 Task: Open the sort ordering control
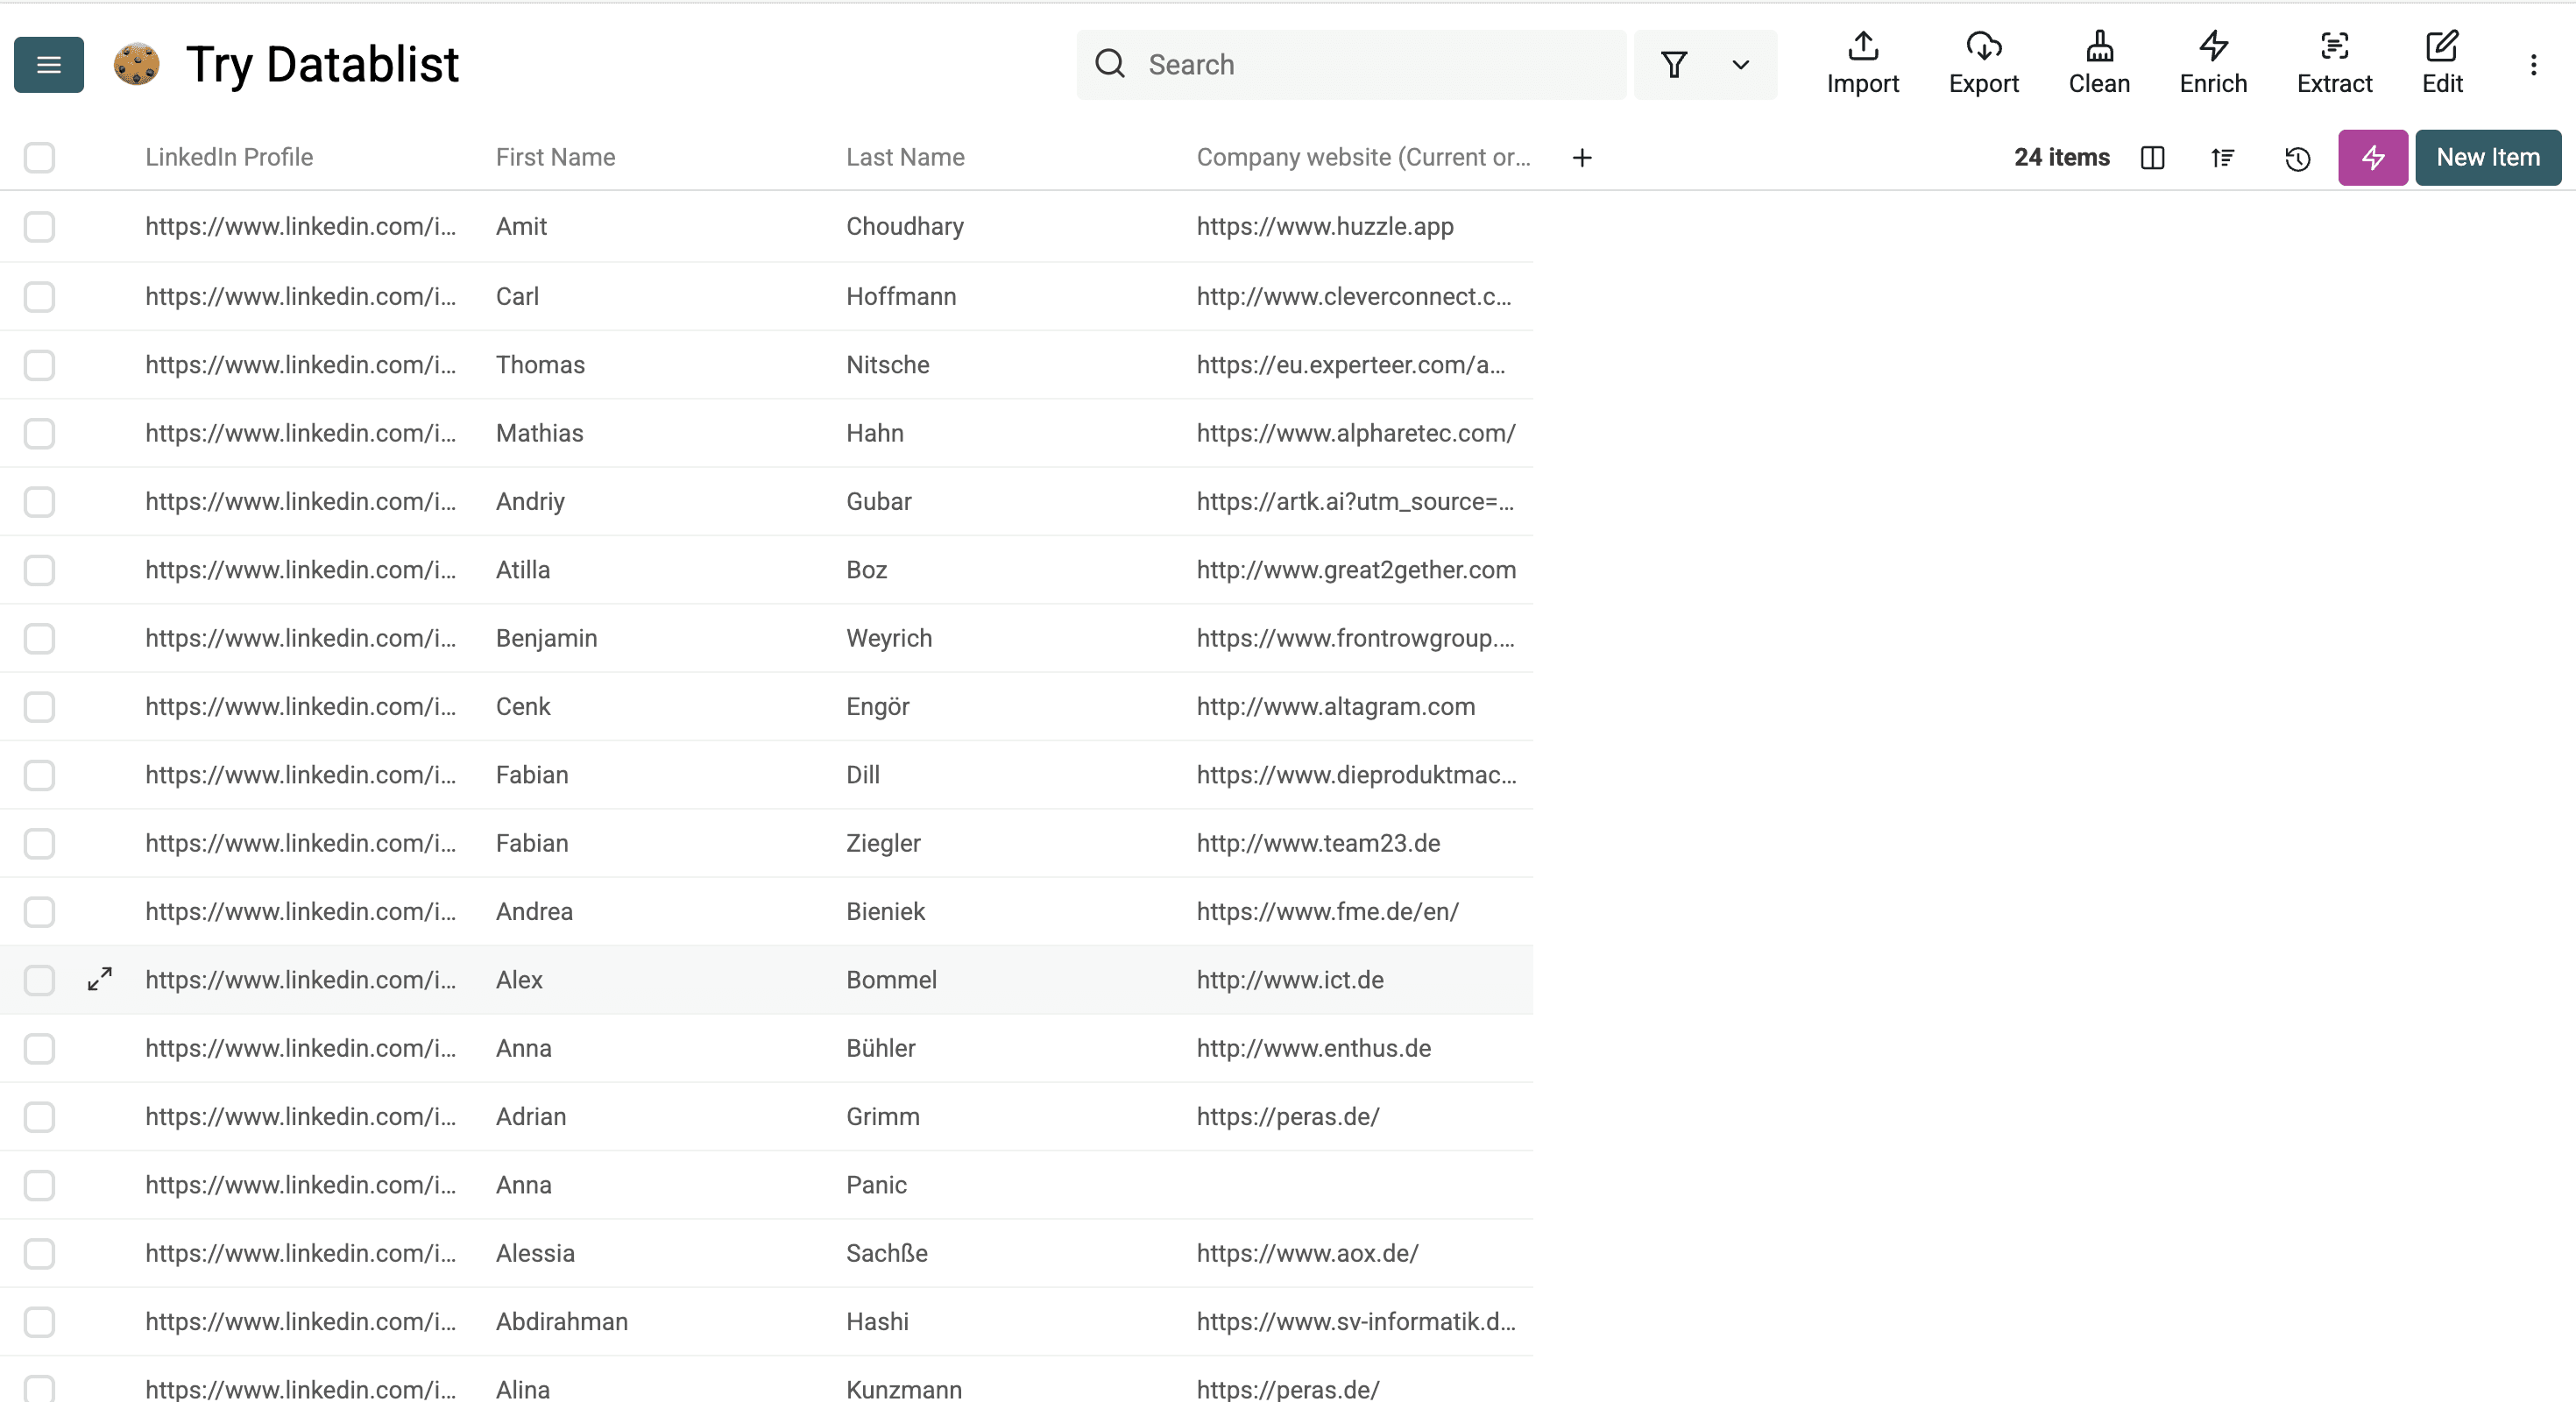click(x=2223, y=158)
